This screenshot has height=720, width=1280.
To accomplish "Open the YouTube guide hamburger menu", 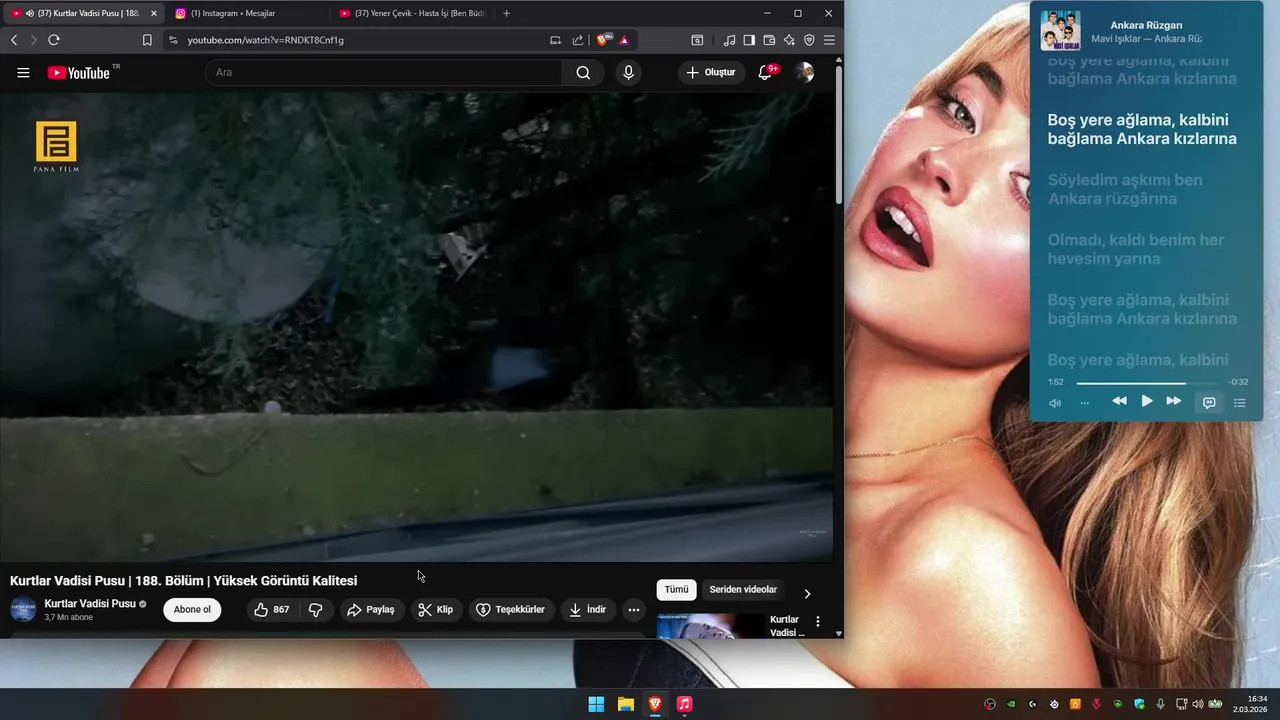I will 23,72.
